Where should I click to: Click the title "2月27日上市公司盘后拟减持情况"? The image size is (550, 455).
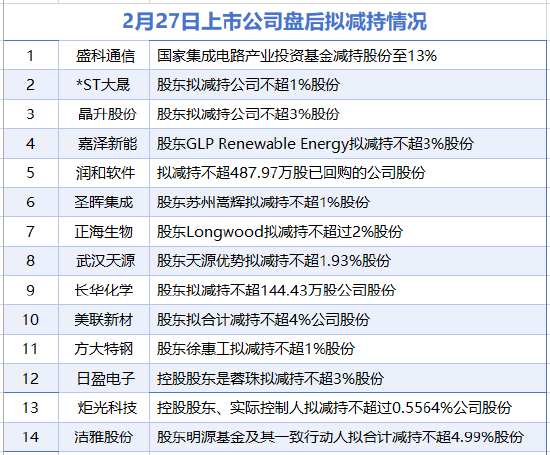[x=275, y=22]
